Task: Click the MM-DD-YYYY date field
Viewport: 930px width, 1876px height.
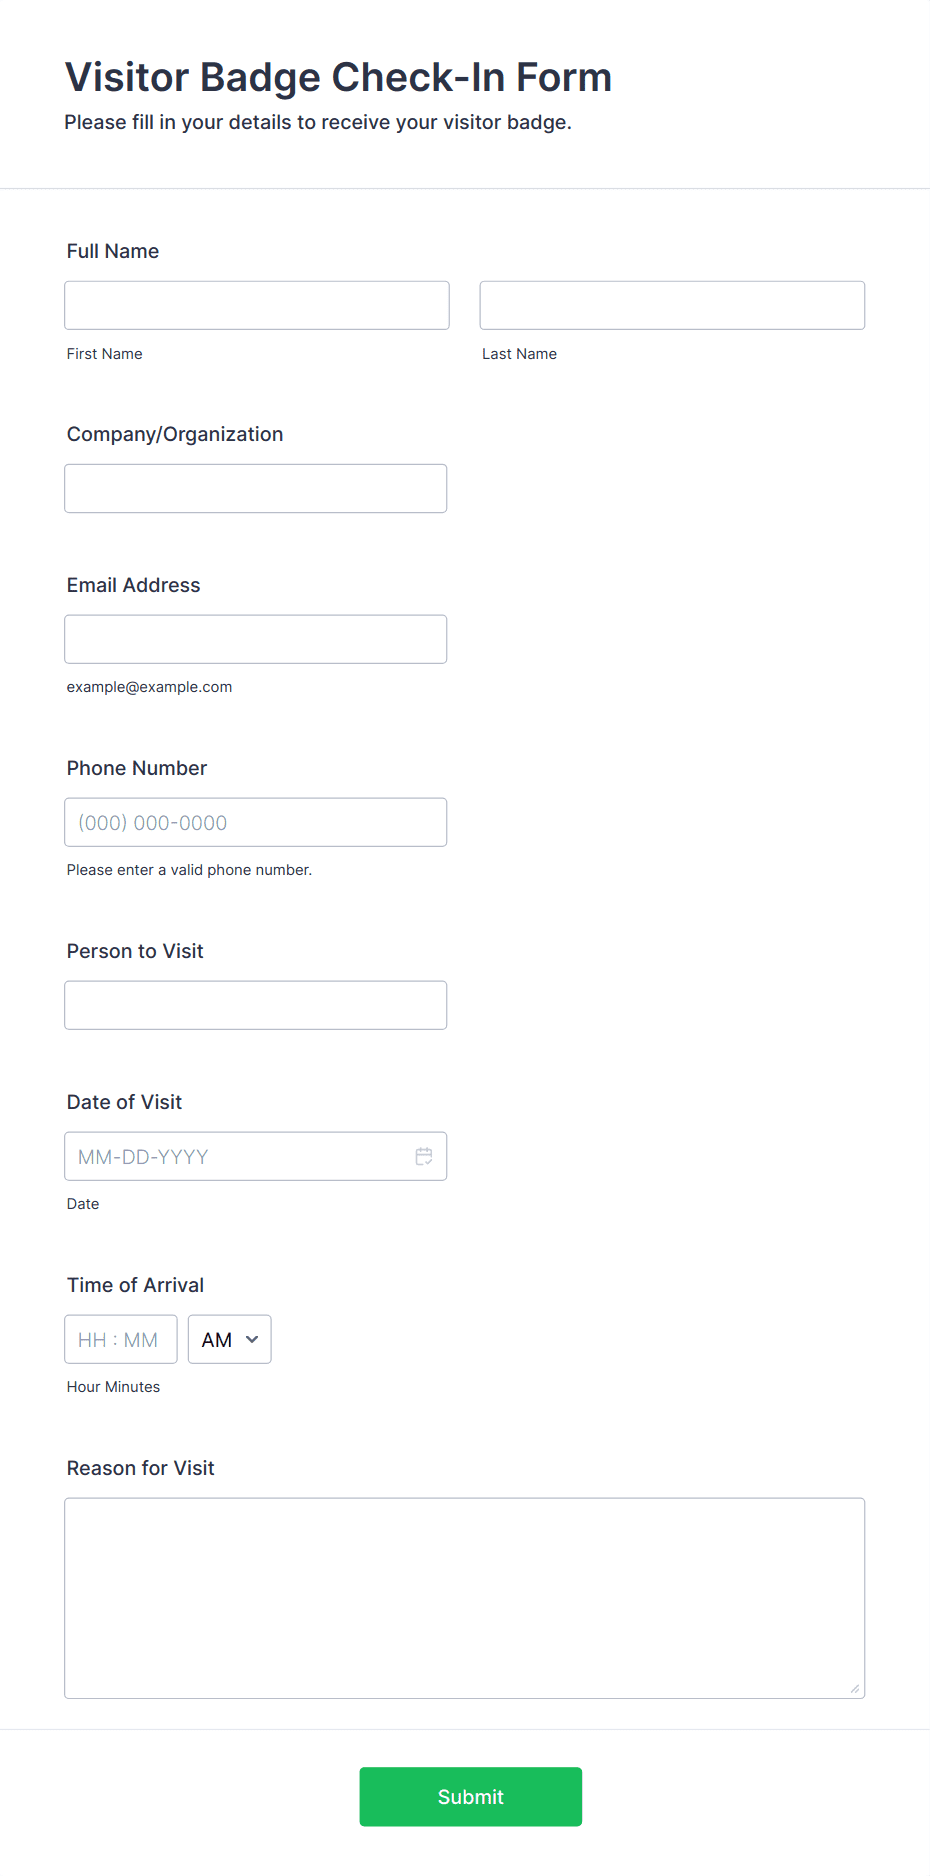Action: (x=256, y=1156)
